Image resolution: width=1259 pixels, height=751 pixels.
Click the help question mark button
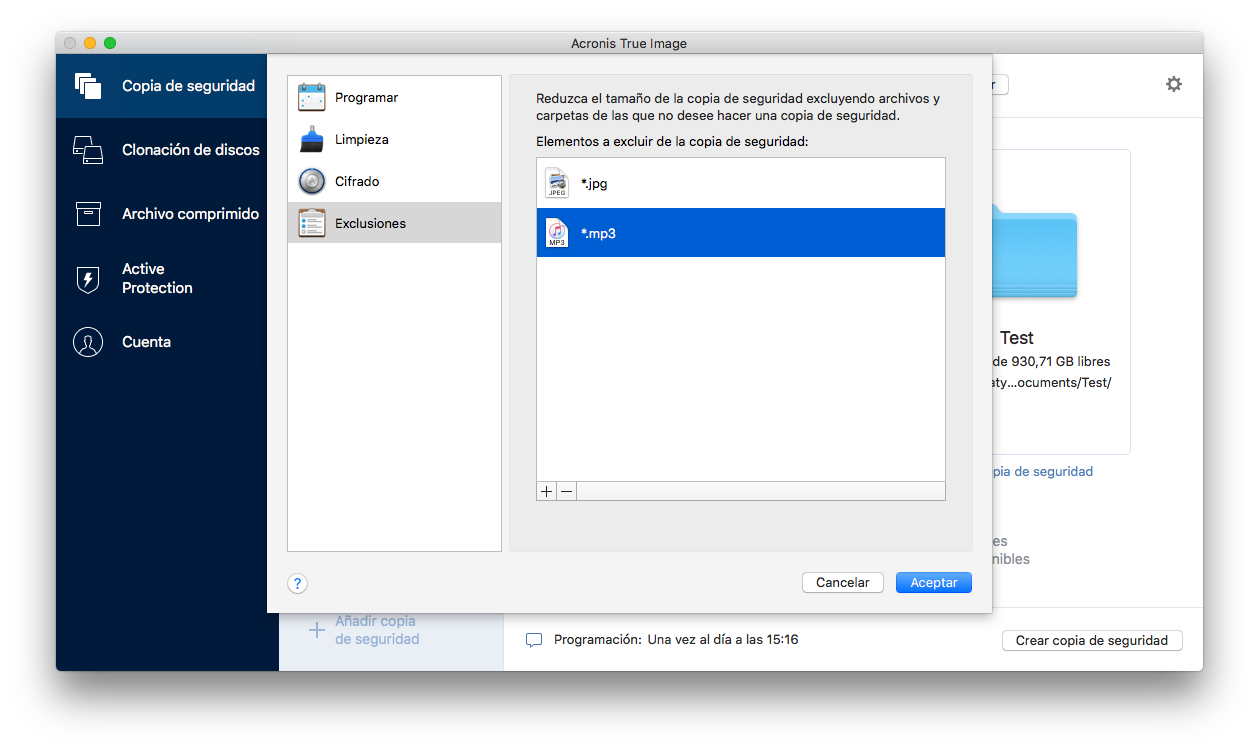click(x=297, y=584)
